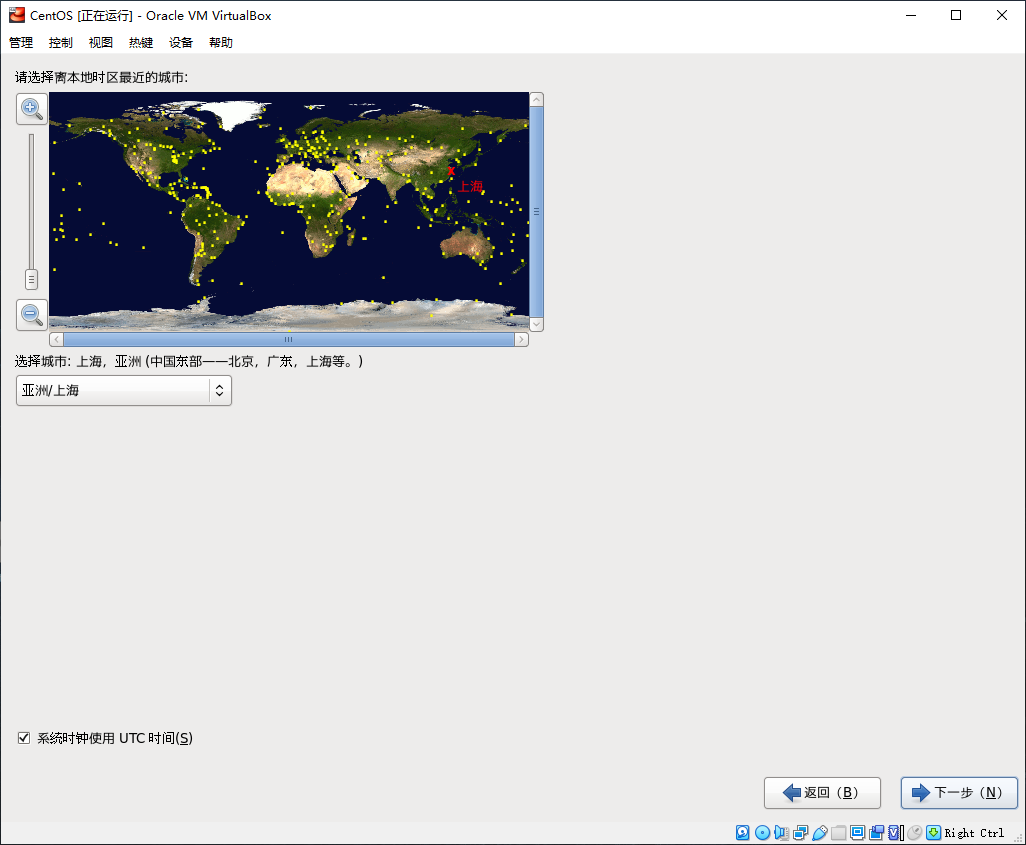Click the video capture status icon
Screen dimensions: 1026x845
tap(877, 833)
